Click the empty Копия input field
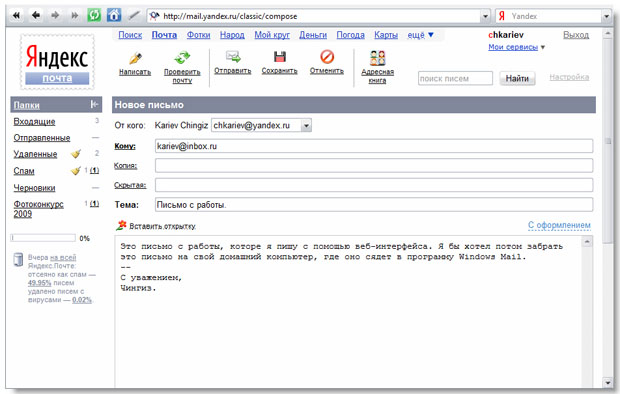 (374, 165)
